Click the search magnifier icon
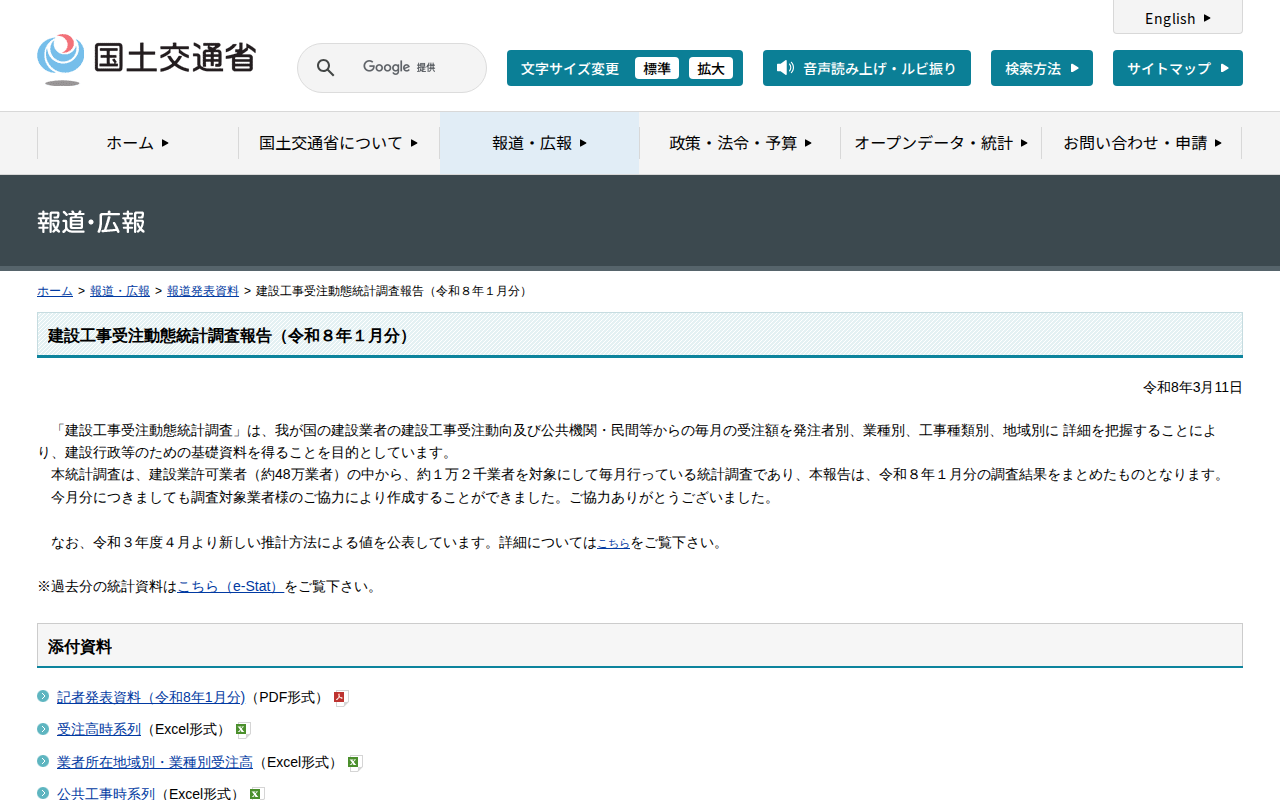This screenshot has width=1280, height=800. 325,68
